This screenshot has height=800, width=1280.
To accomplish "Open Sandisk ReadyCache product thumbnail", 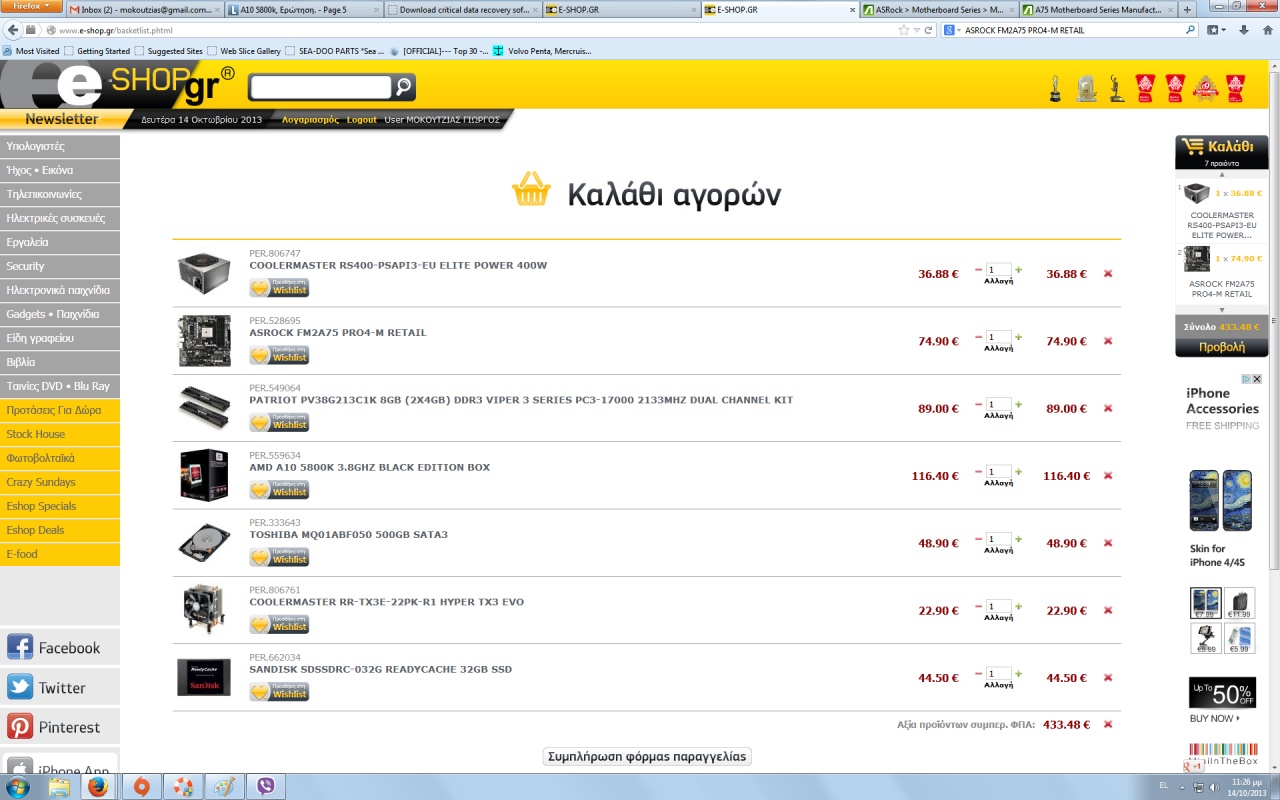I will [x=204, y=677].
